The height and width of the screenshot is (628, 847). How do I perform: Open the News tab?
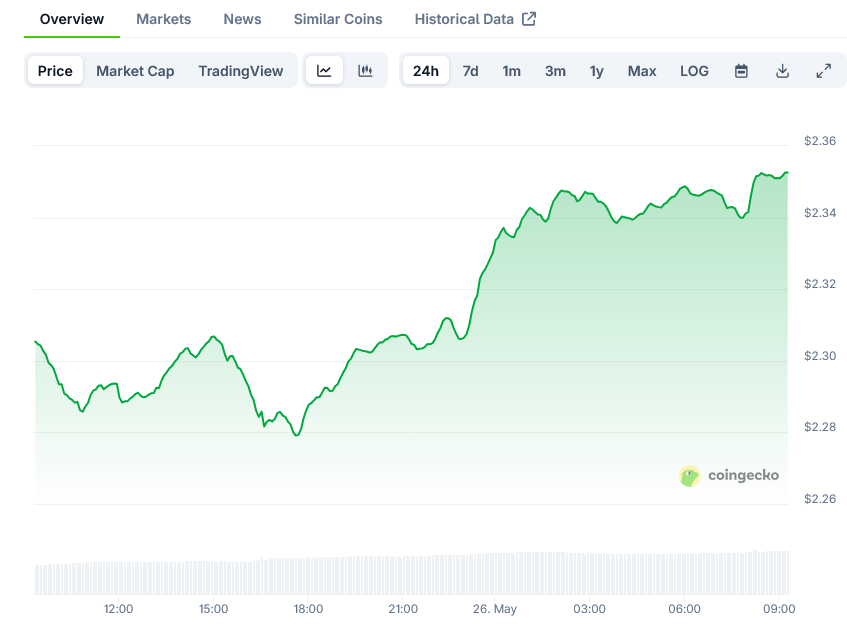(x=243, y=19)
